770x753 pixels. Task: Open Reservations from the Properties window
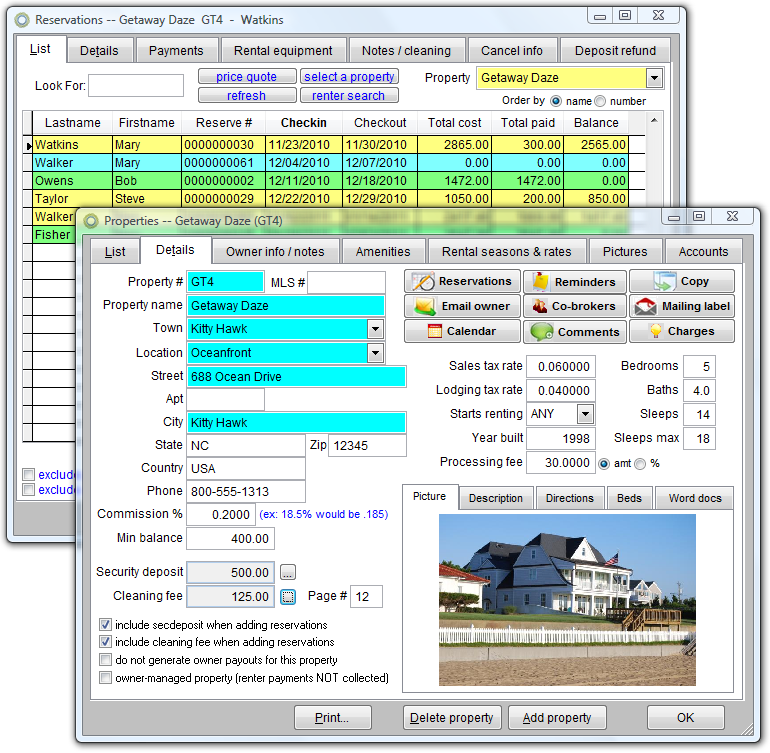pyautogui.click(x=462, y=281)
